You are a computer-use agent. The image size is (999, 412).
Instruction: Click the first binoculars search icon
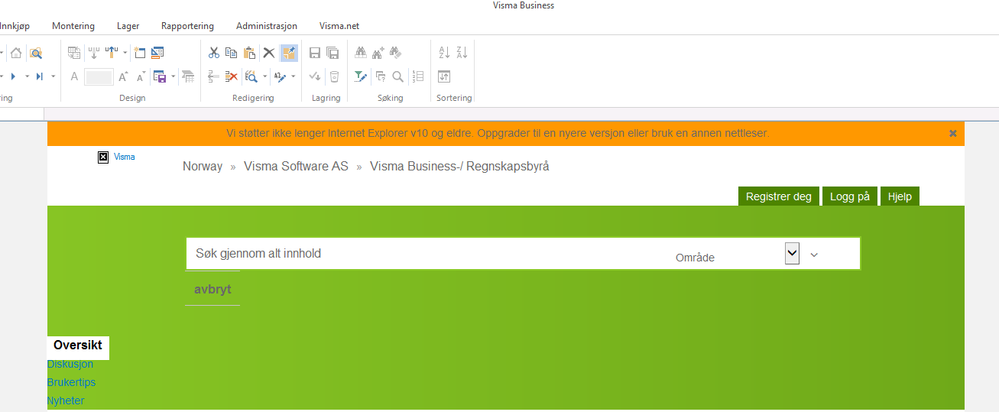pos(361,53)
